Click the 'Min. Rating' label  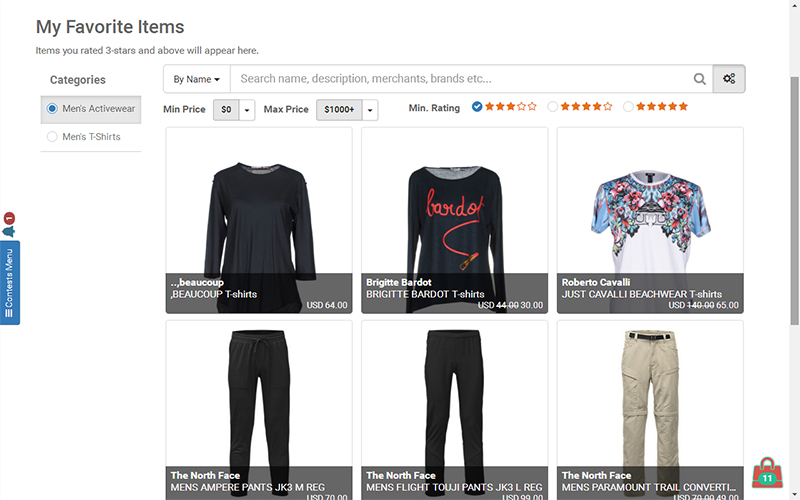pyautogui.click(x=434, y=108)
